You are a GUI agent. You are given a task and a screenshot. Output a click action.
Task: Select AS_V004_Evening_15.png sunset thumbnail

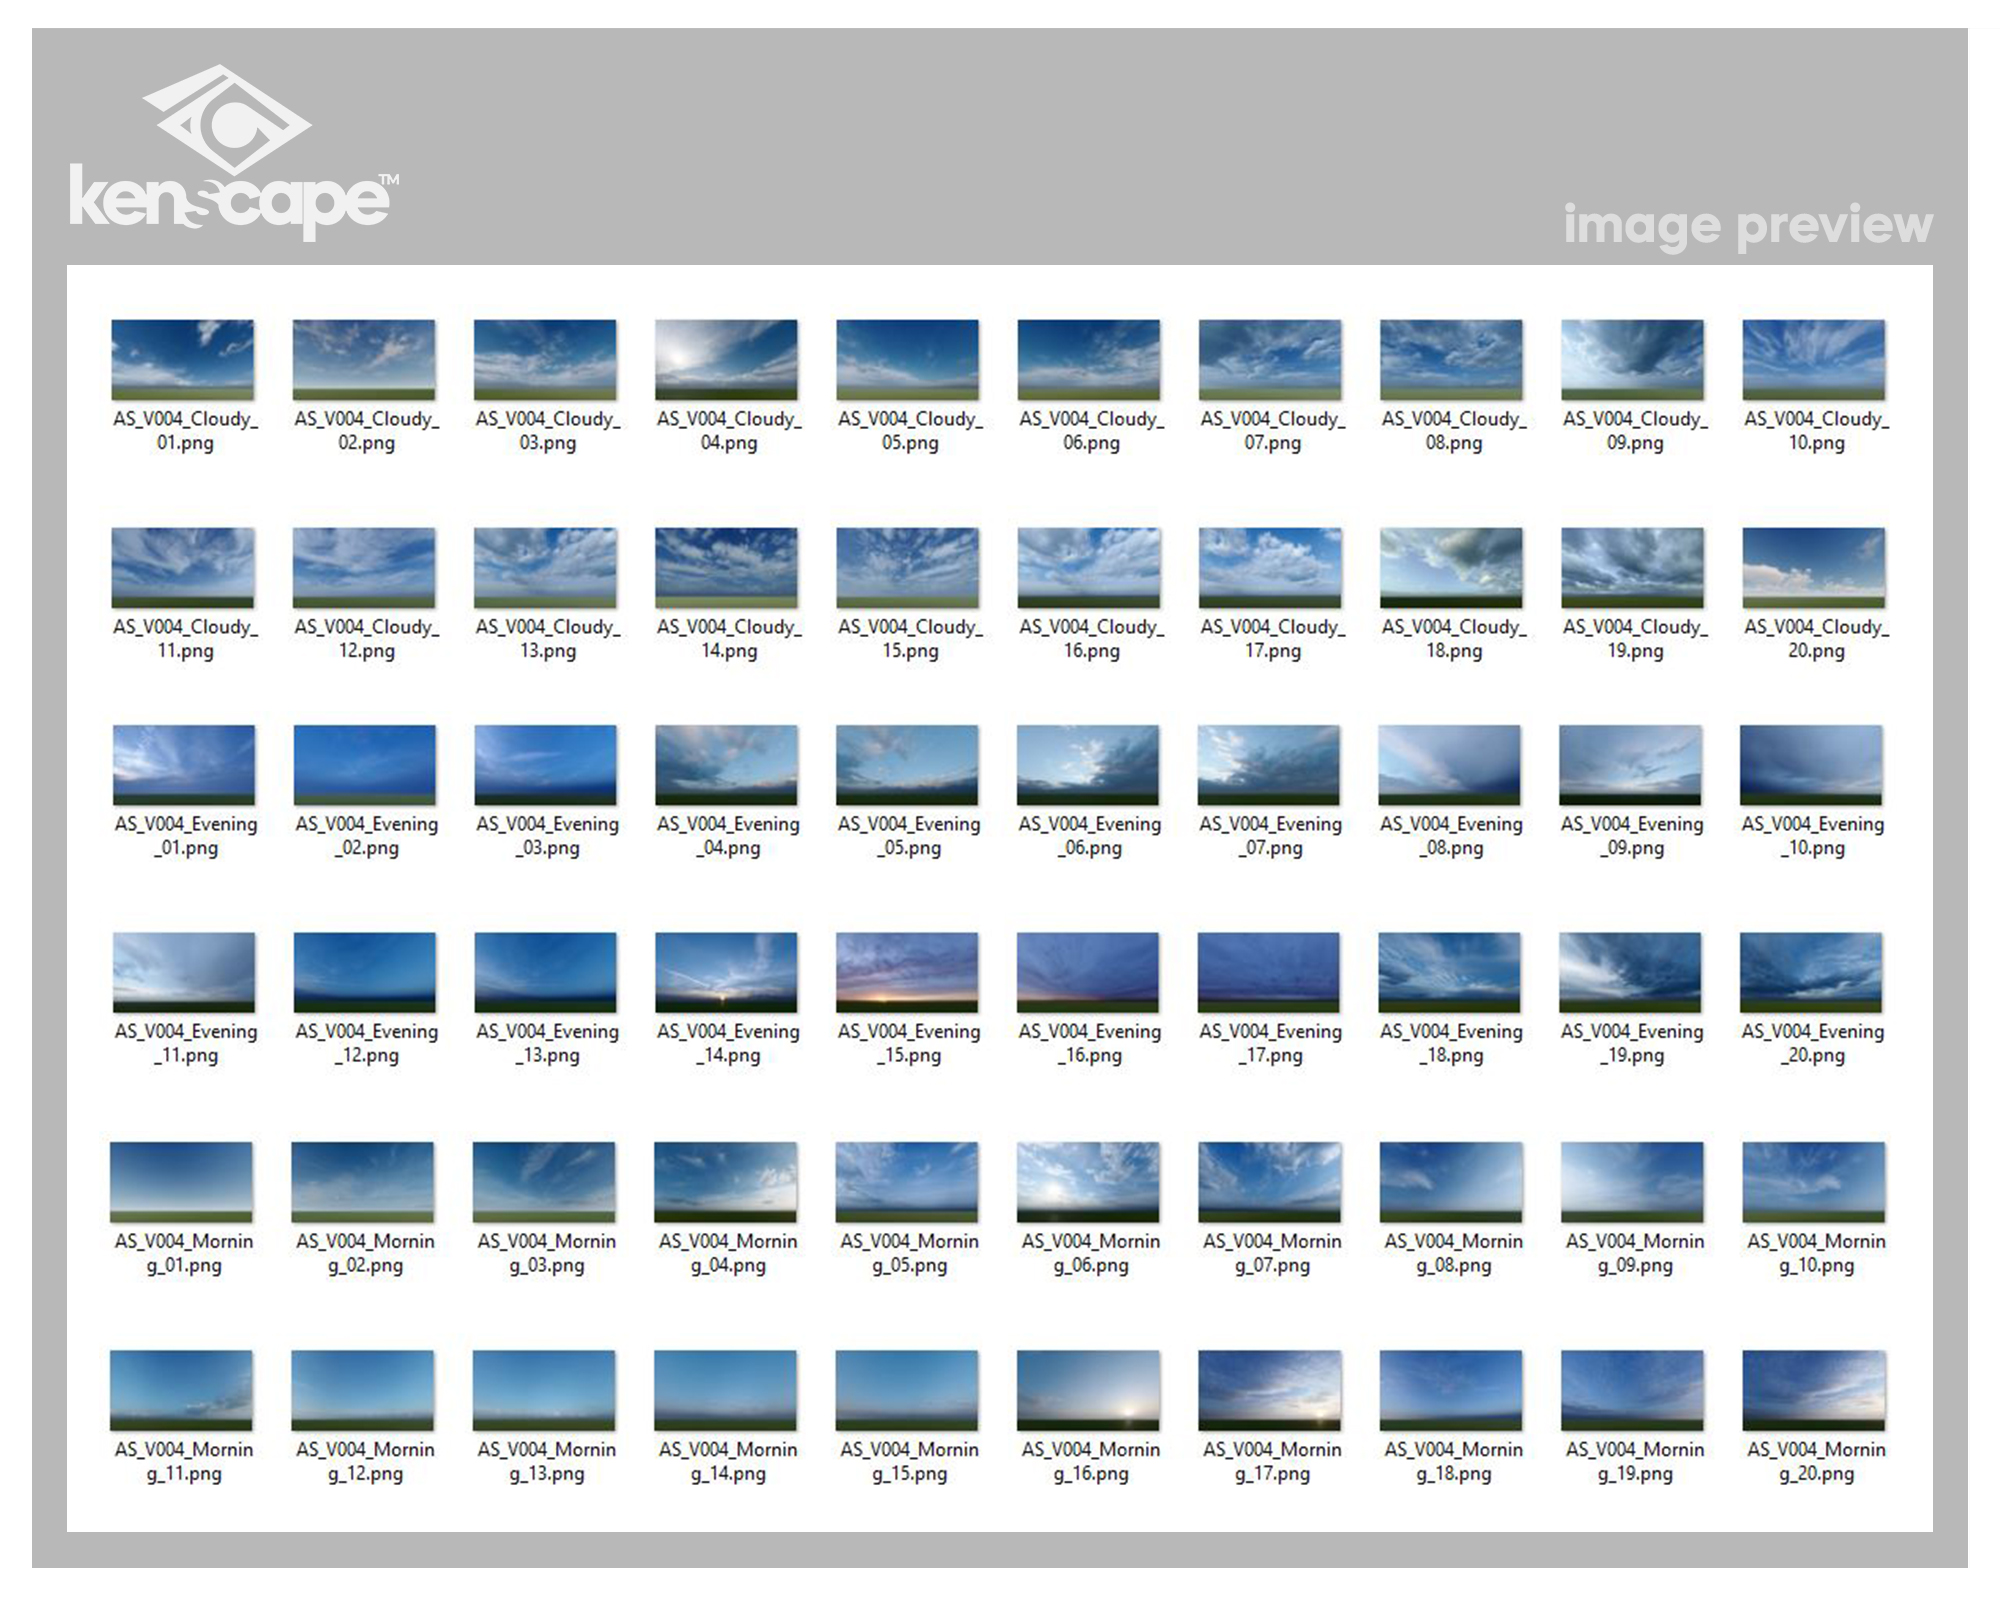coord(907,972)
